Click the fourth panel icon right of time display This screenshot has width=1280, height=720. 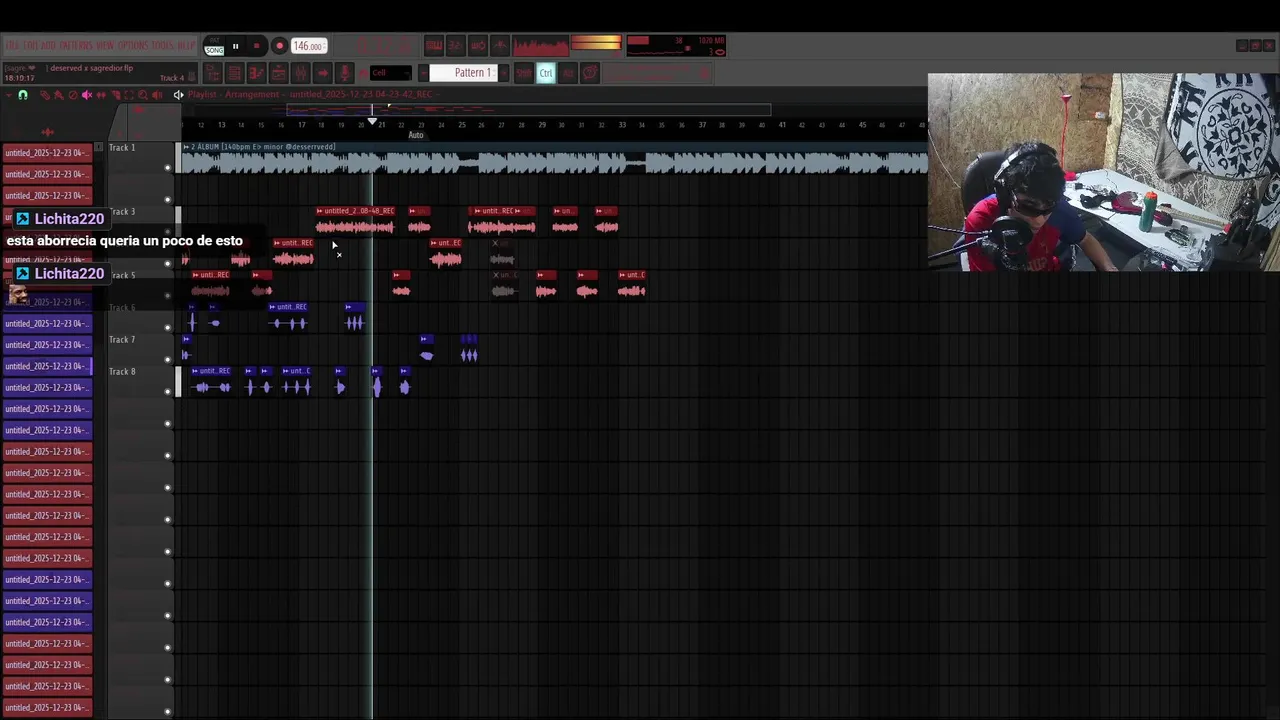pos(500,46)
